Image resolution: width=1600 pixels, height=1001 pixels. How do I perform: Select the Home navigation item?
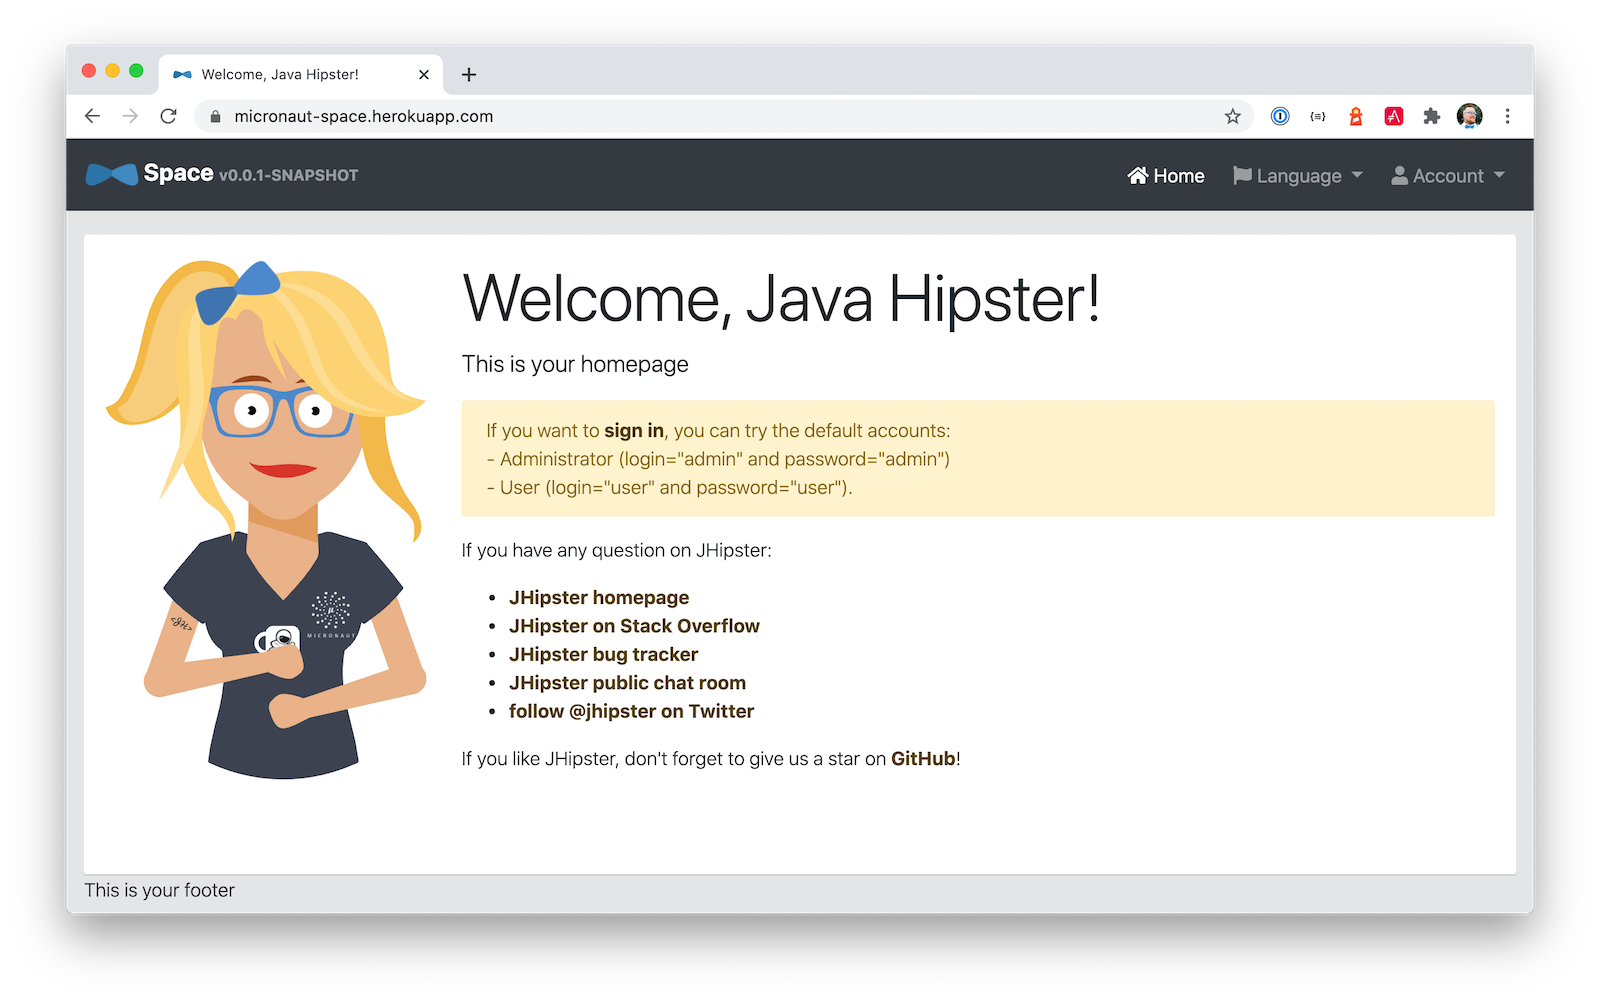point(1166,176)
